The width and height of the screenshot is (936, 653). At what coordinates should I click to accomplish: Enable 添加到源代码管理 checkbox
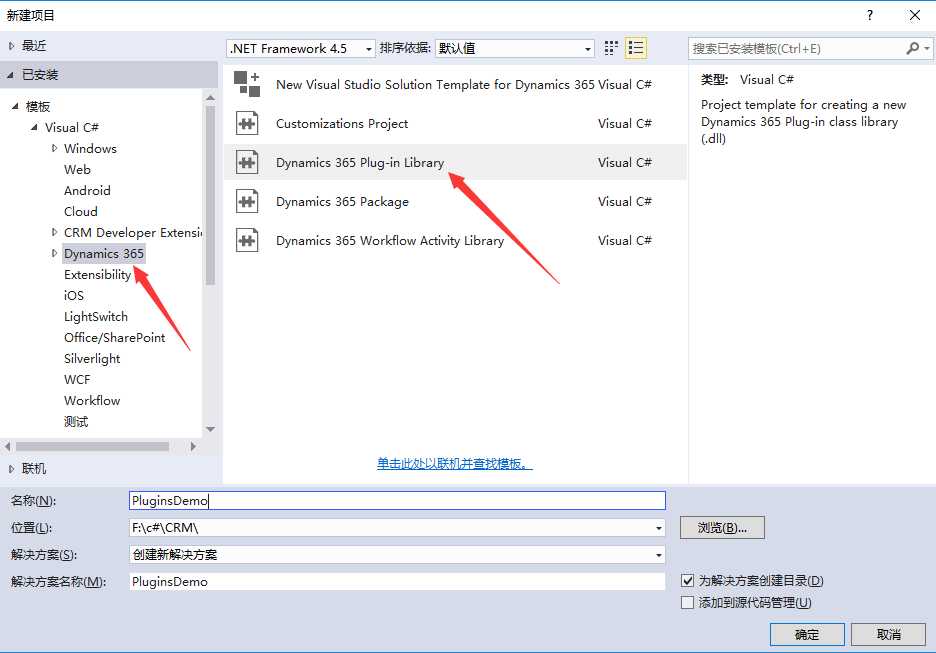pyautogui.click(x=687, y=602)
